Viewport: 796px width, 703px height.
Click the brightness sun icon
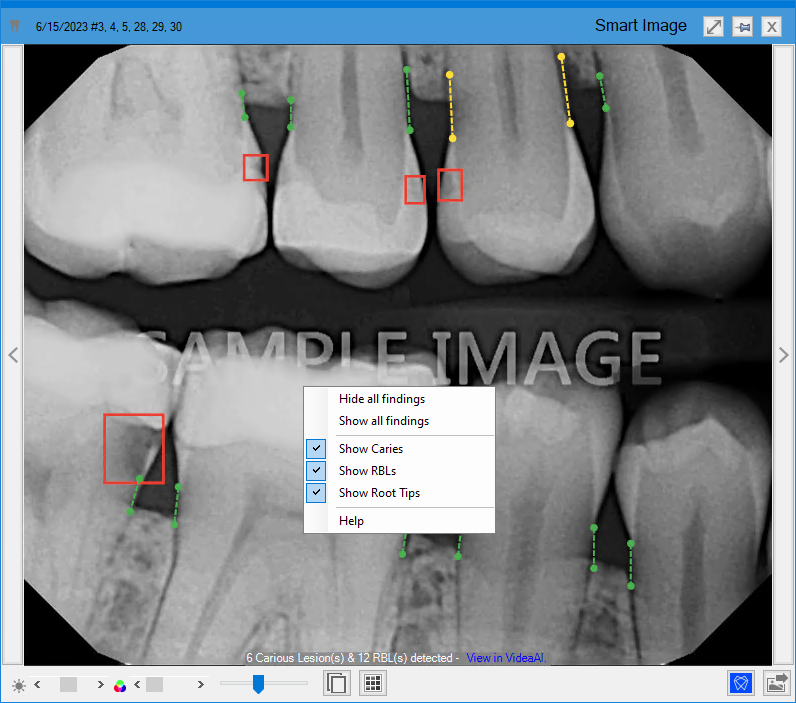(x=19, y=685)
